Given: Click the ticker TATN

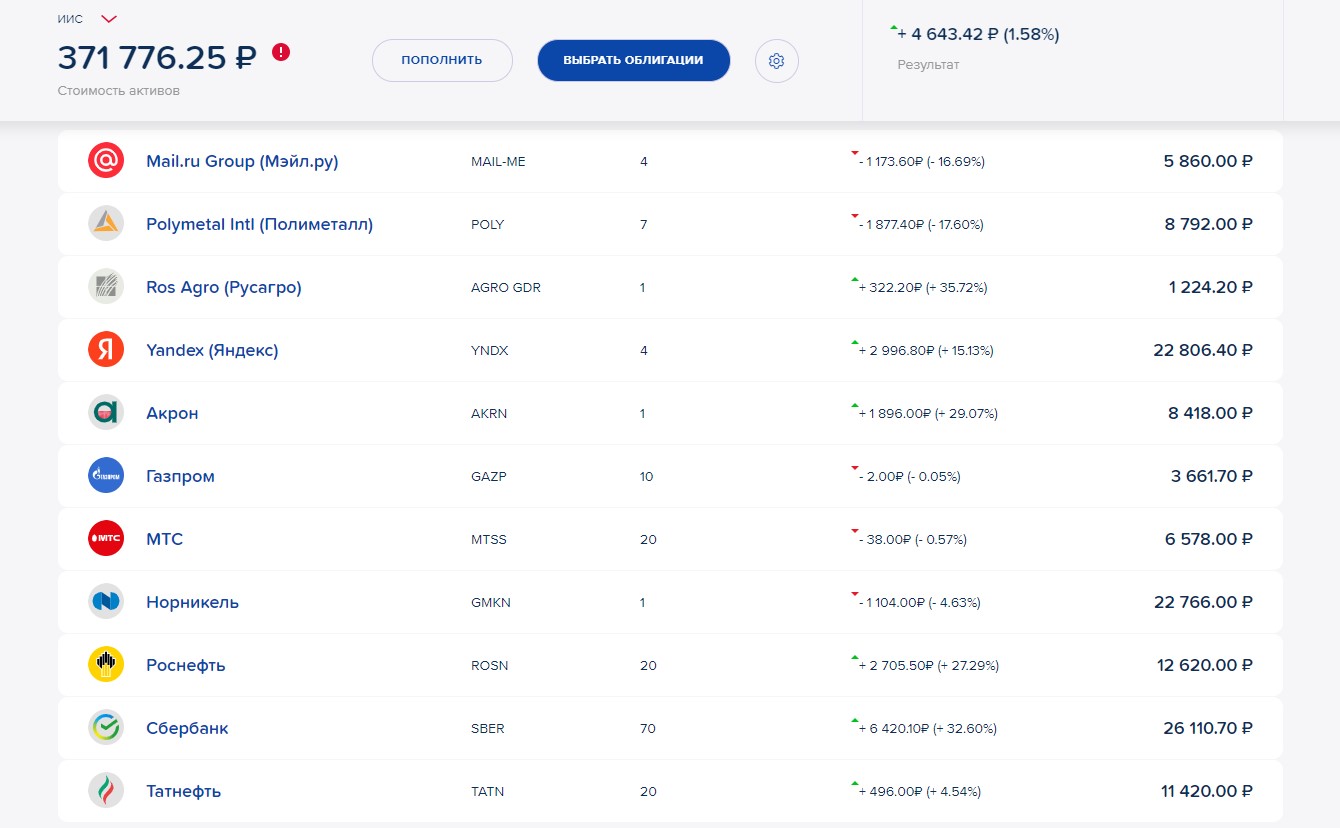Looking at the screenshot, I should pyautogui.click(x=488, y=791).
